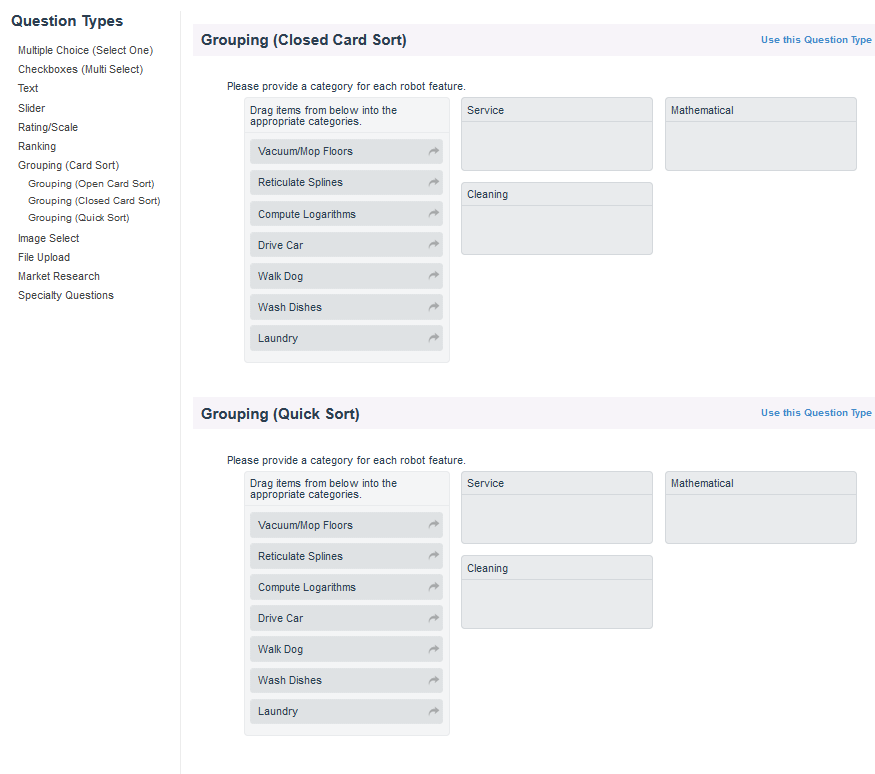Click the Service category box in Closed Card Sort
Viewport: 875px width, 774px height.
coord(556,145)
